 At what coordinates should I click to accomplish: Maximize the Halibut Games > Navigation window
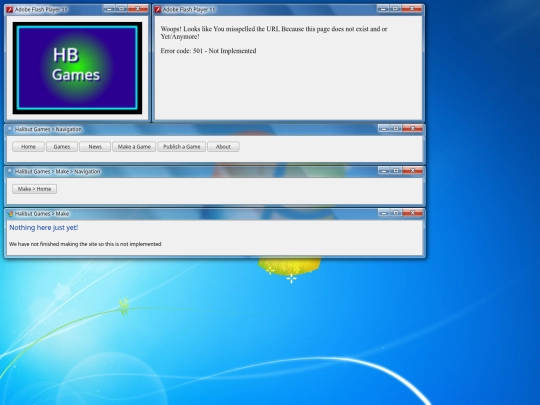click(396, 128)
